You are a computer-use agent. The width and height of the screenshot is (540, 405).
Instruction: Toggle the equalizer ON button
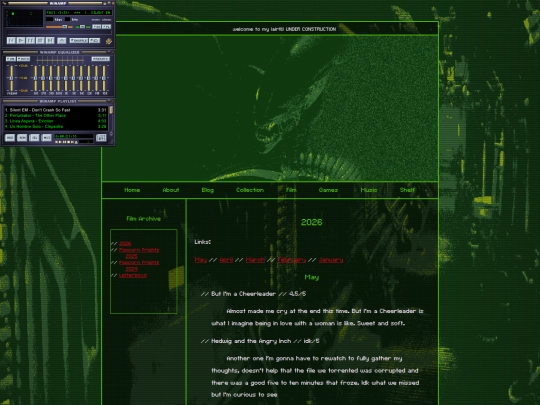(x=11, y=59)
